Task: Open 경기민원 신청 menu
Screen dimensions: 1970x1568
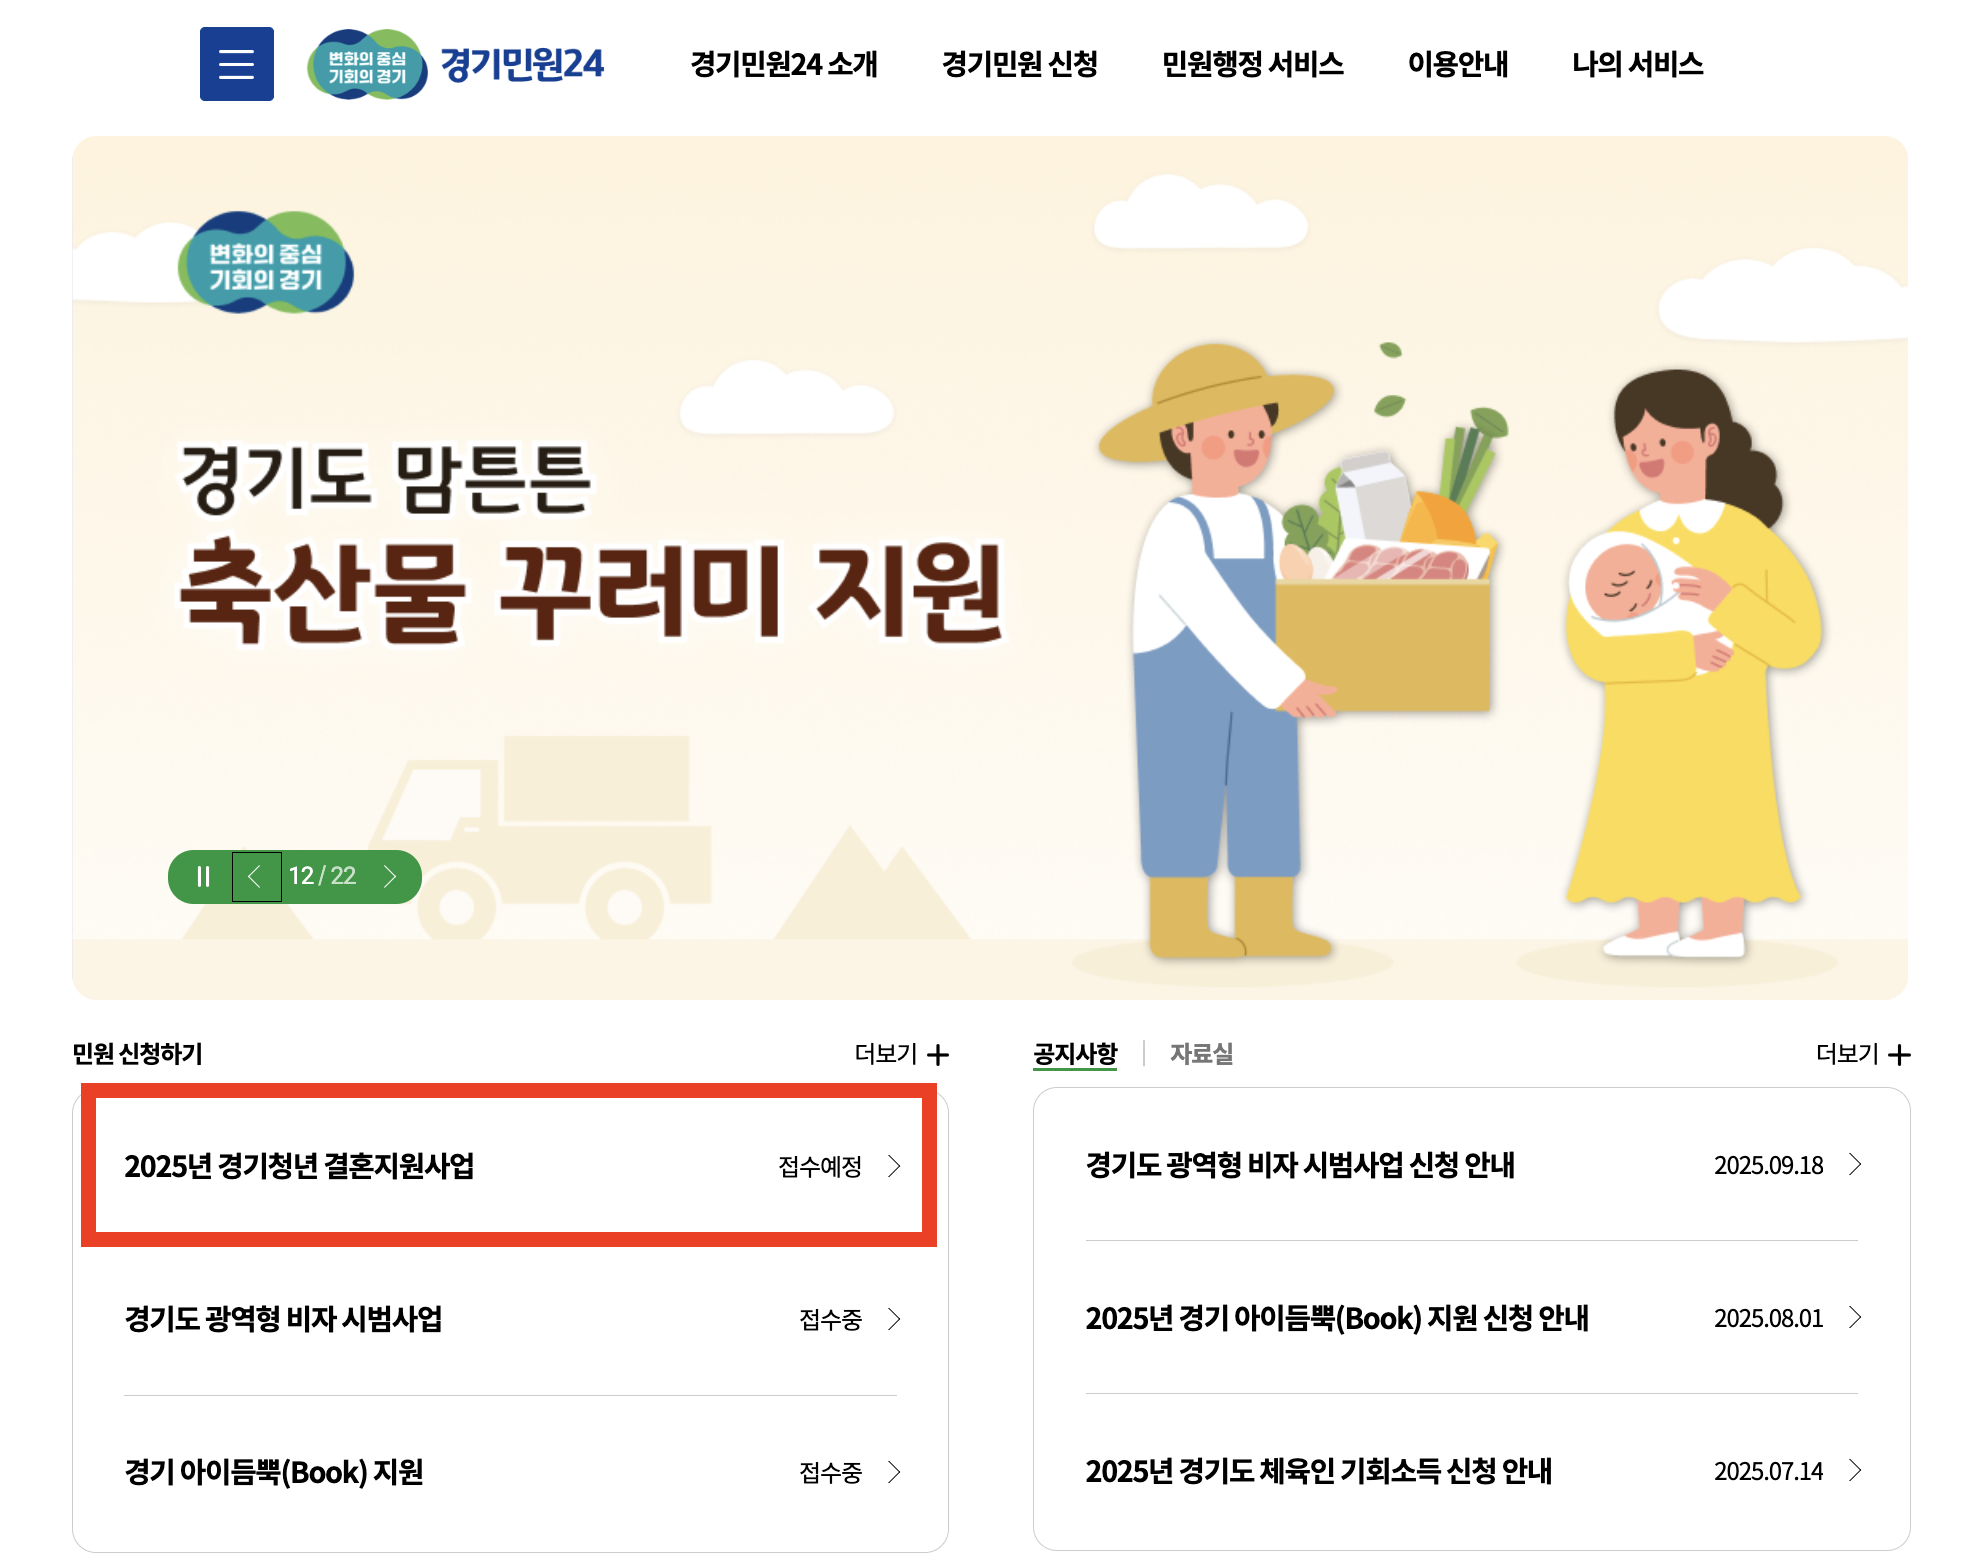Action: pyautogui.click(x=1019, y=64)
